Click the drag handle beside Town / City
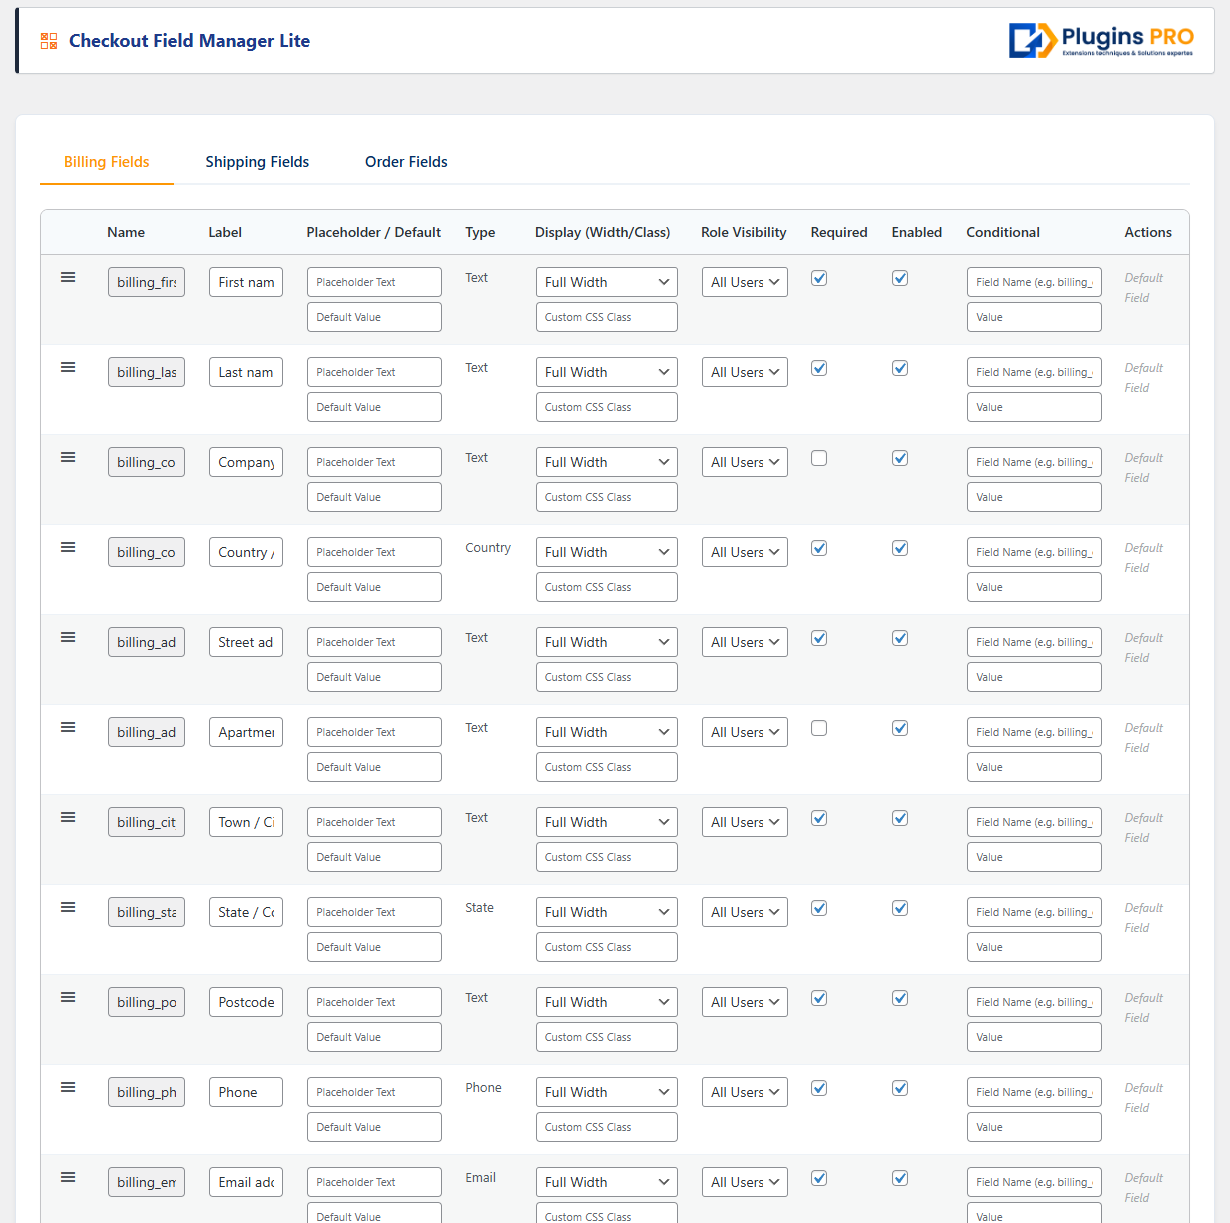The height and width of the screenshot is (1223, 1230). [x=68, y=817]
